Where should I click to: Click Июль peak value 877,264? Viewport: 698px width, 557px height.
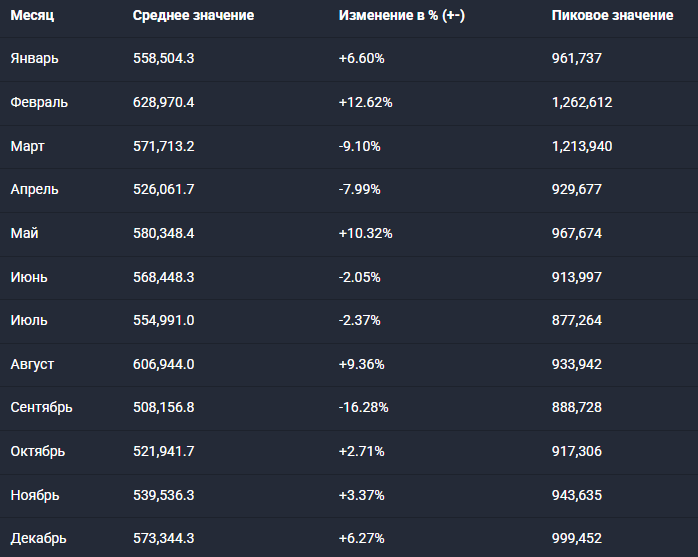pos(577,320)
